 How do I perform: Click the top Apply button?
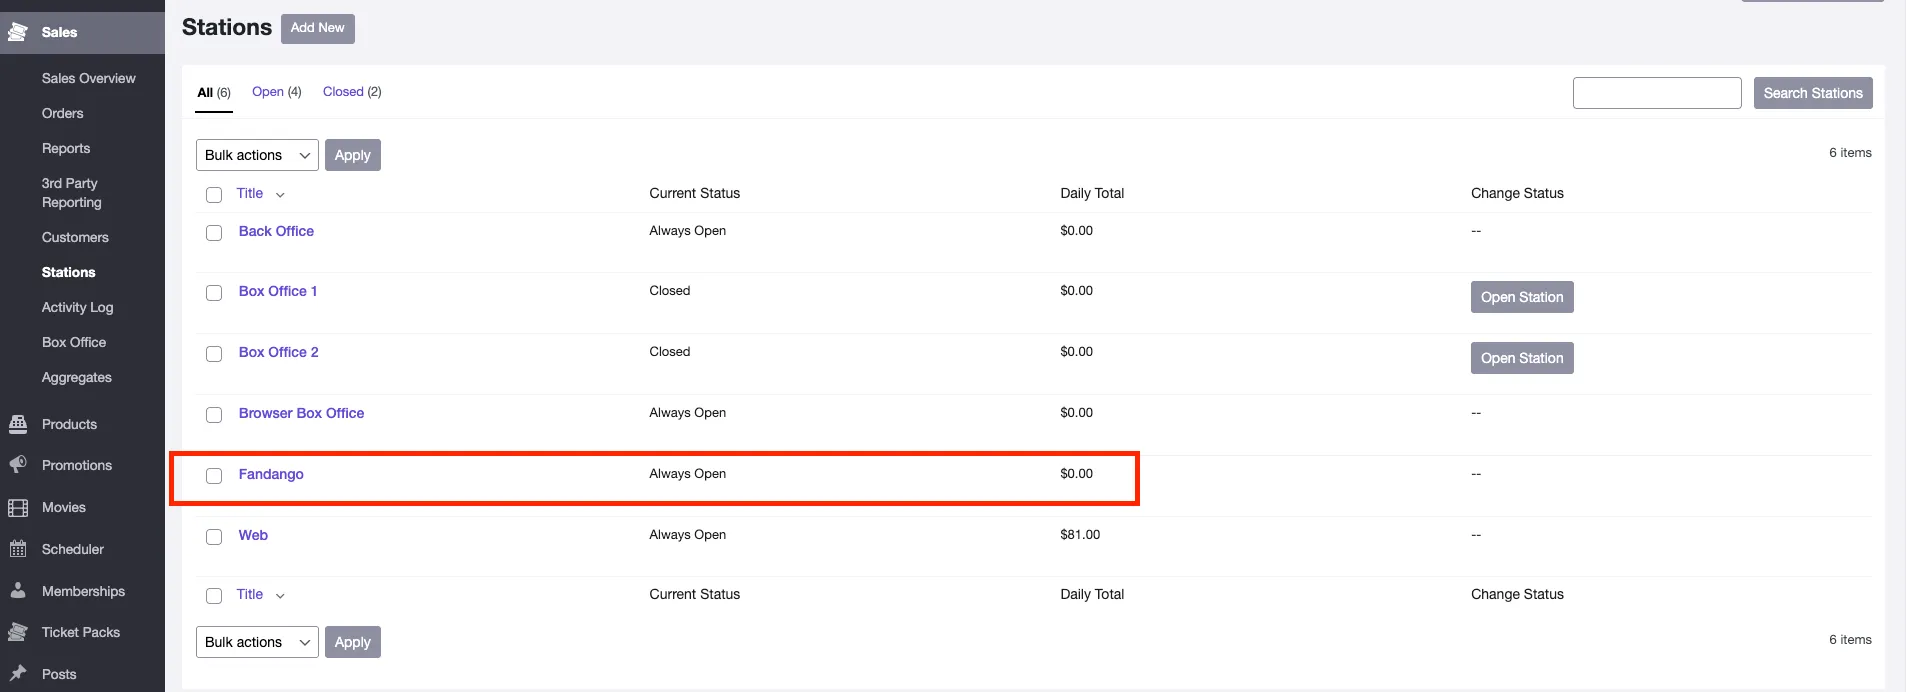353,155
